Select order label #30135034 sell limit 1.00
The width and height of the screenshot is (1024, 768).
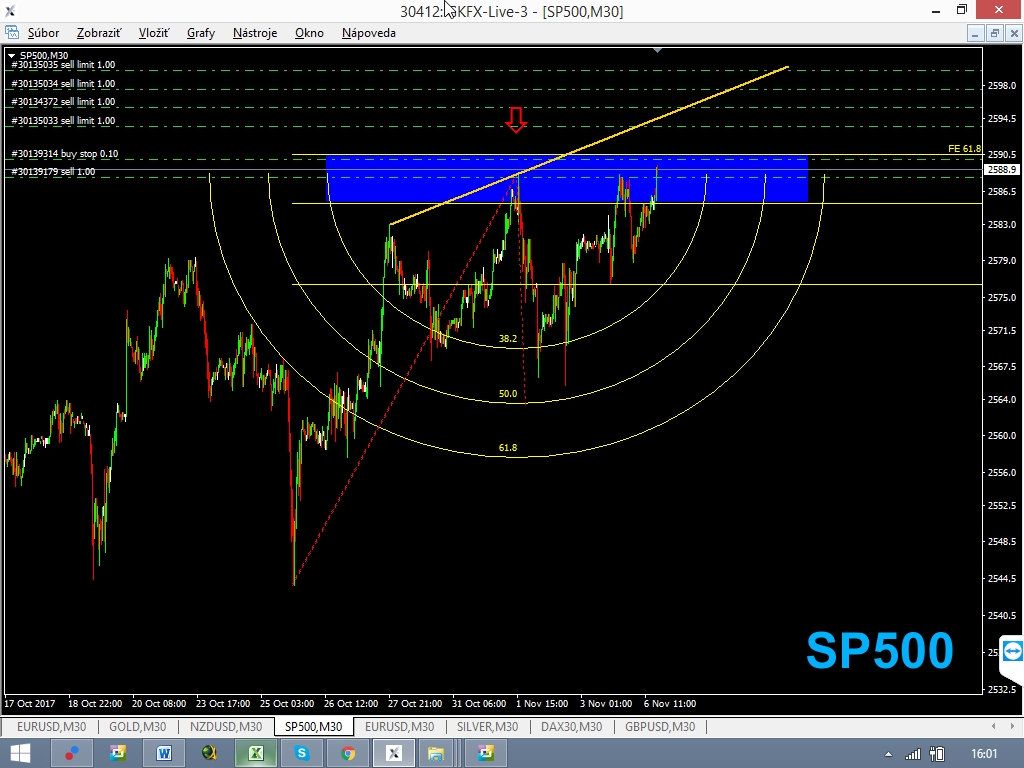pyautogui.click(x=63, y=84)
